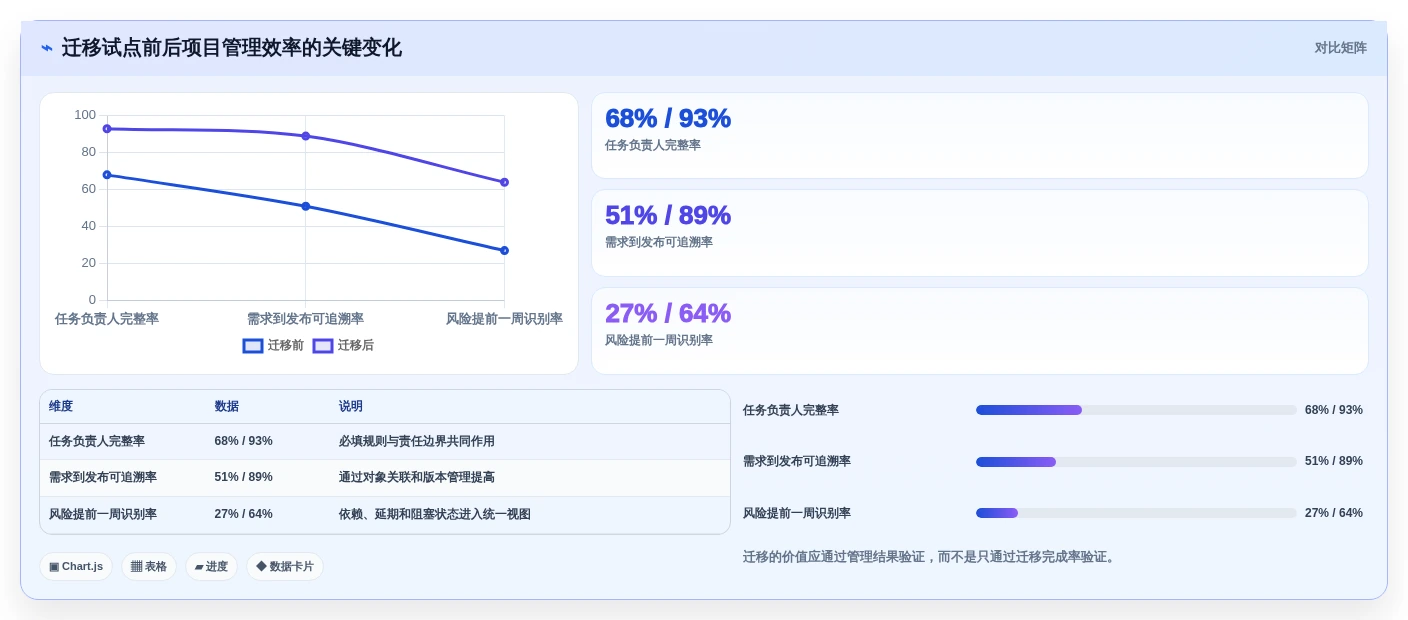1408x620 pixels.
Task: Click the 进度 tag chip
Action: (x=211, y=567)
